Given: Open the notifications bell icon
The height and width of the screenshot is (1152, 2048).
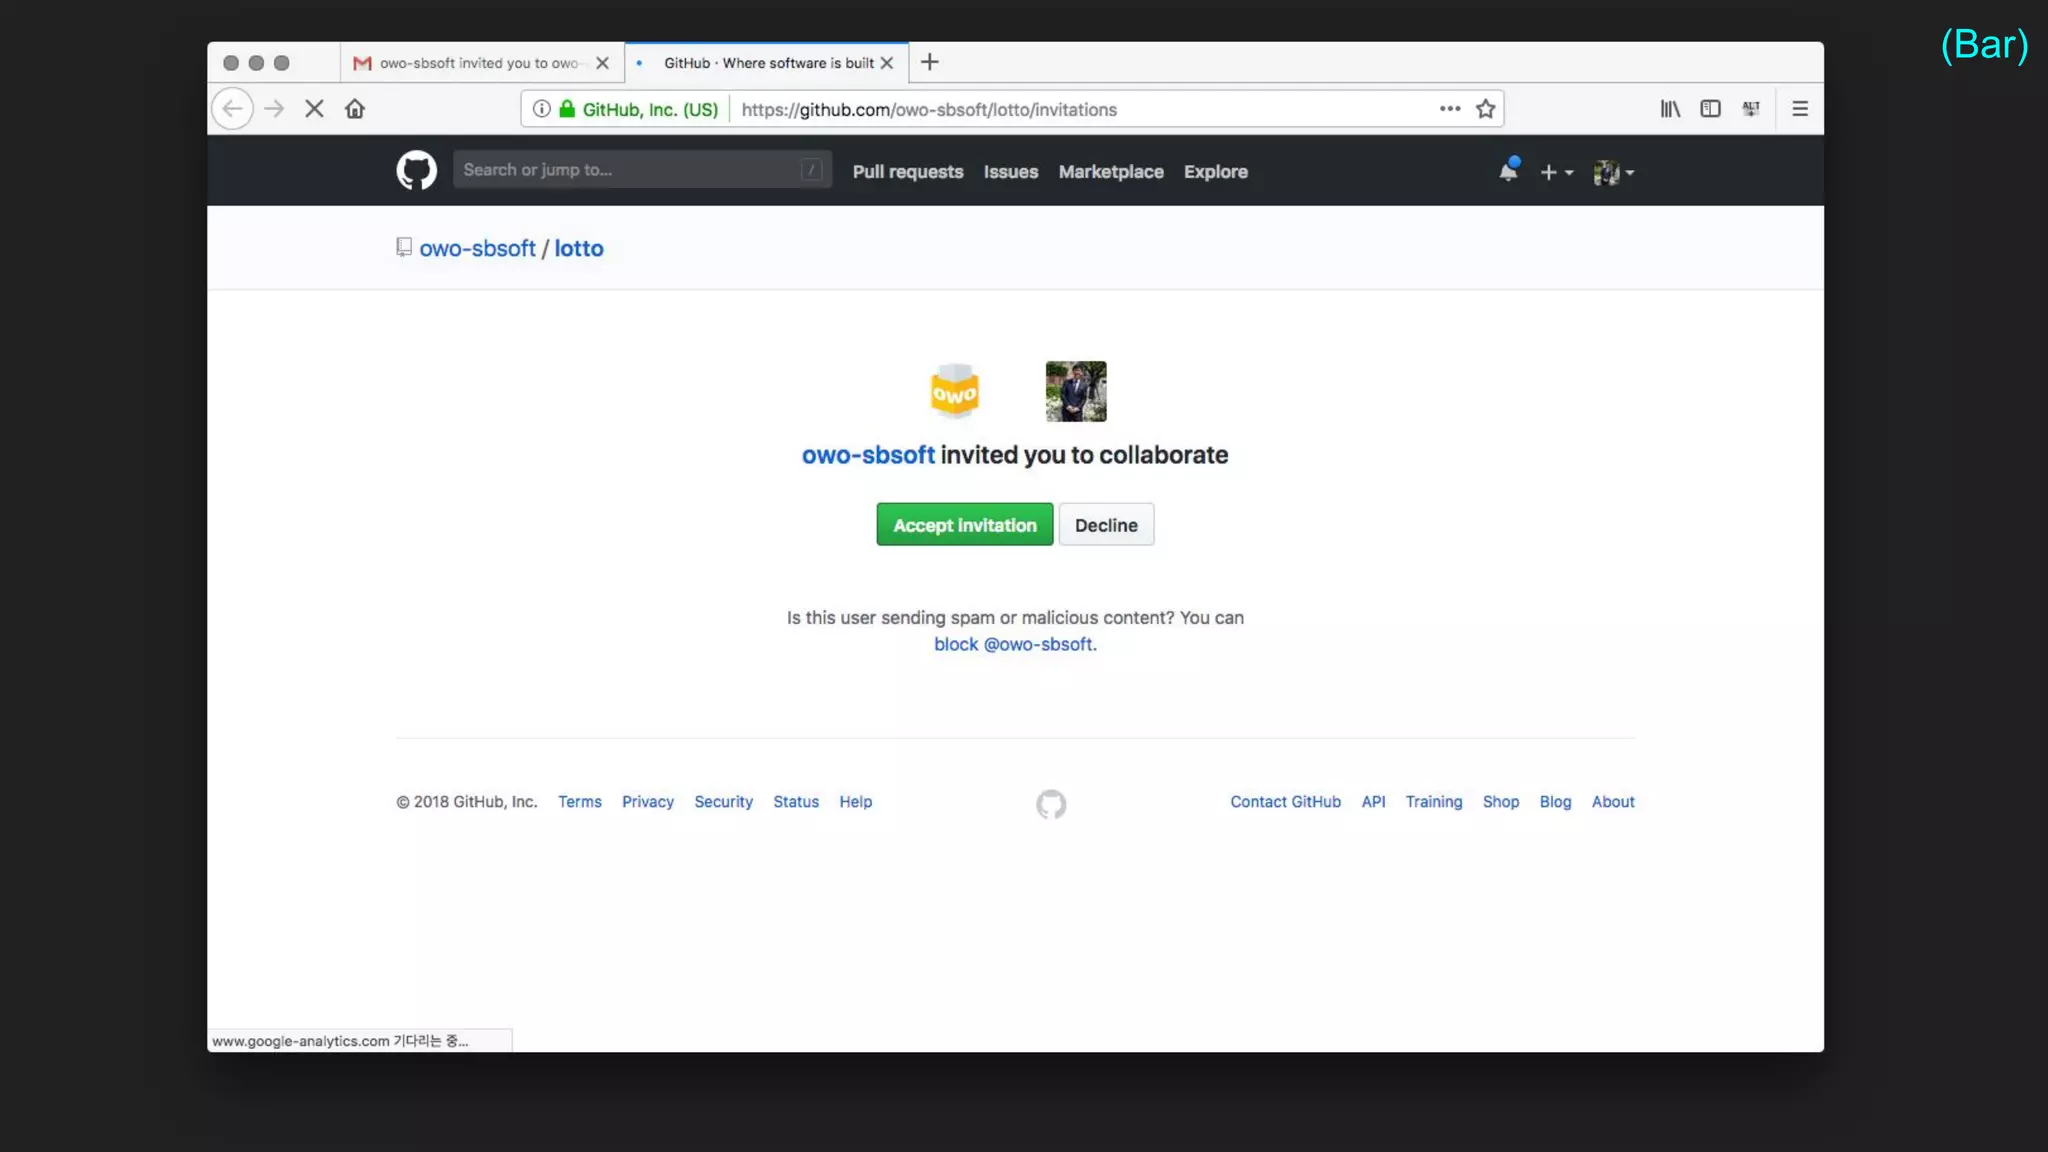Looking at the screenshot, I should 1508,171.
